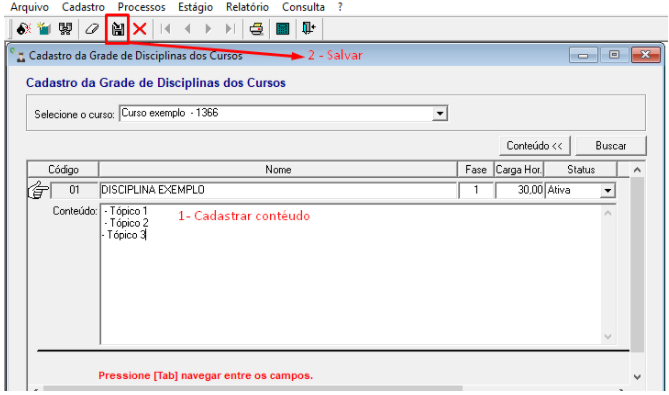The image size is (669, 395).
Task: Click the Código field containing 01
Action: point(74,190)
